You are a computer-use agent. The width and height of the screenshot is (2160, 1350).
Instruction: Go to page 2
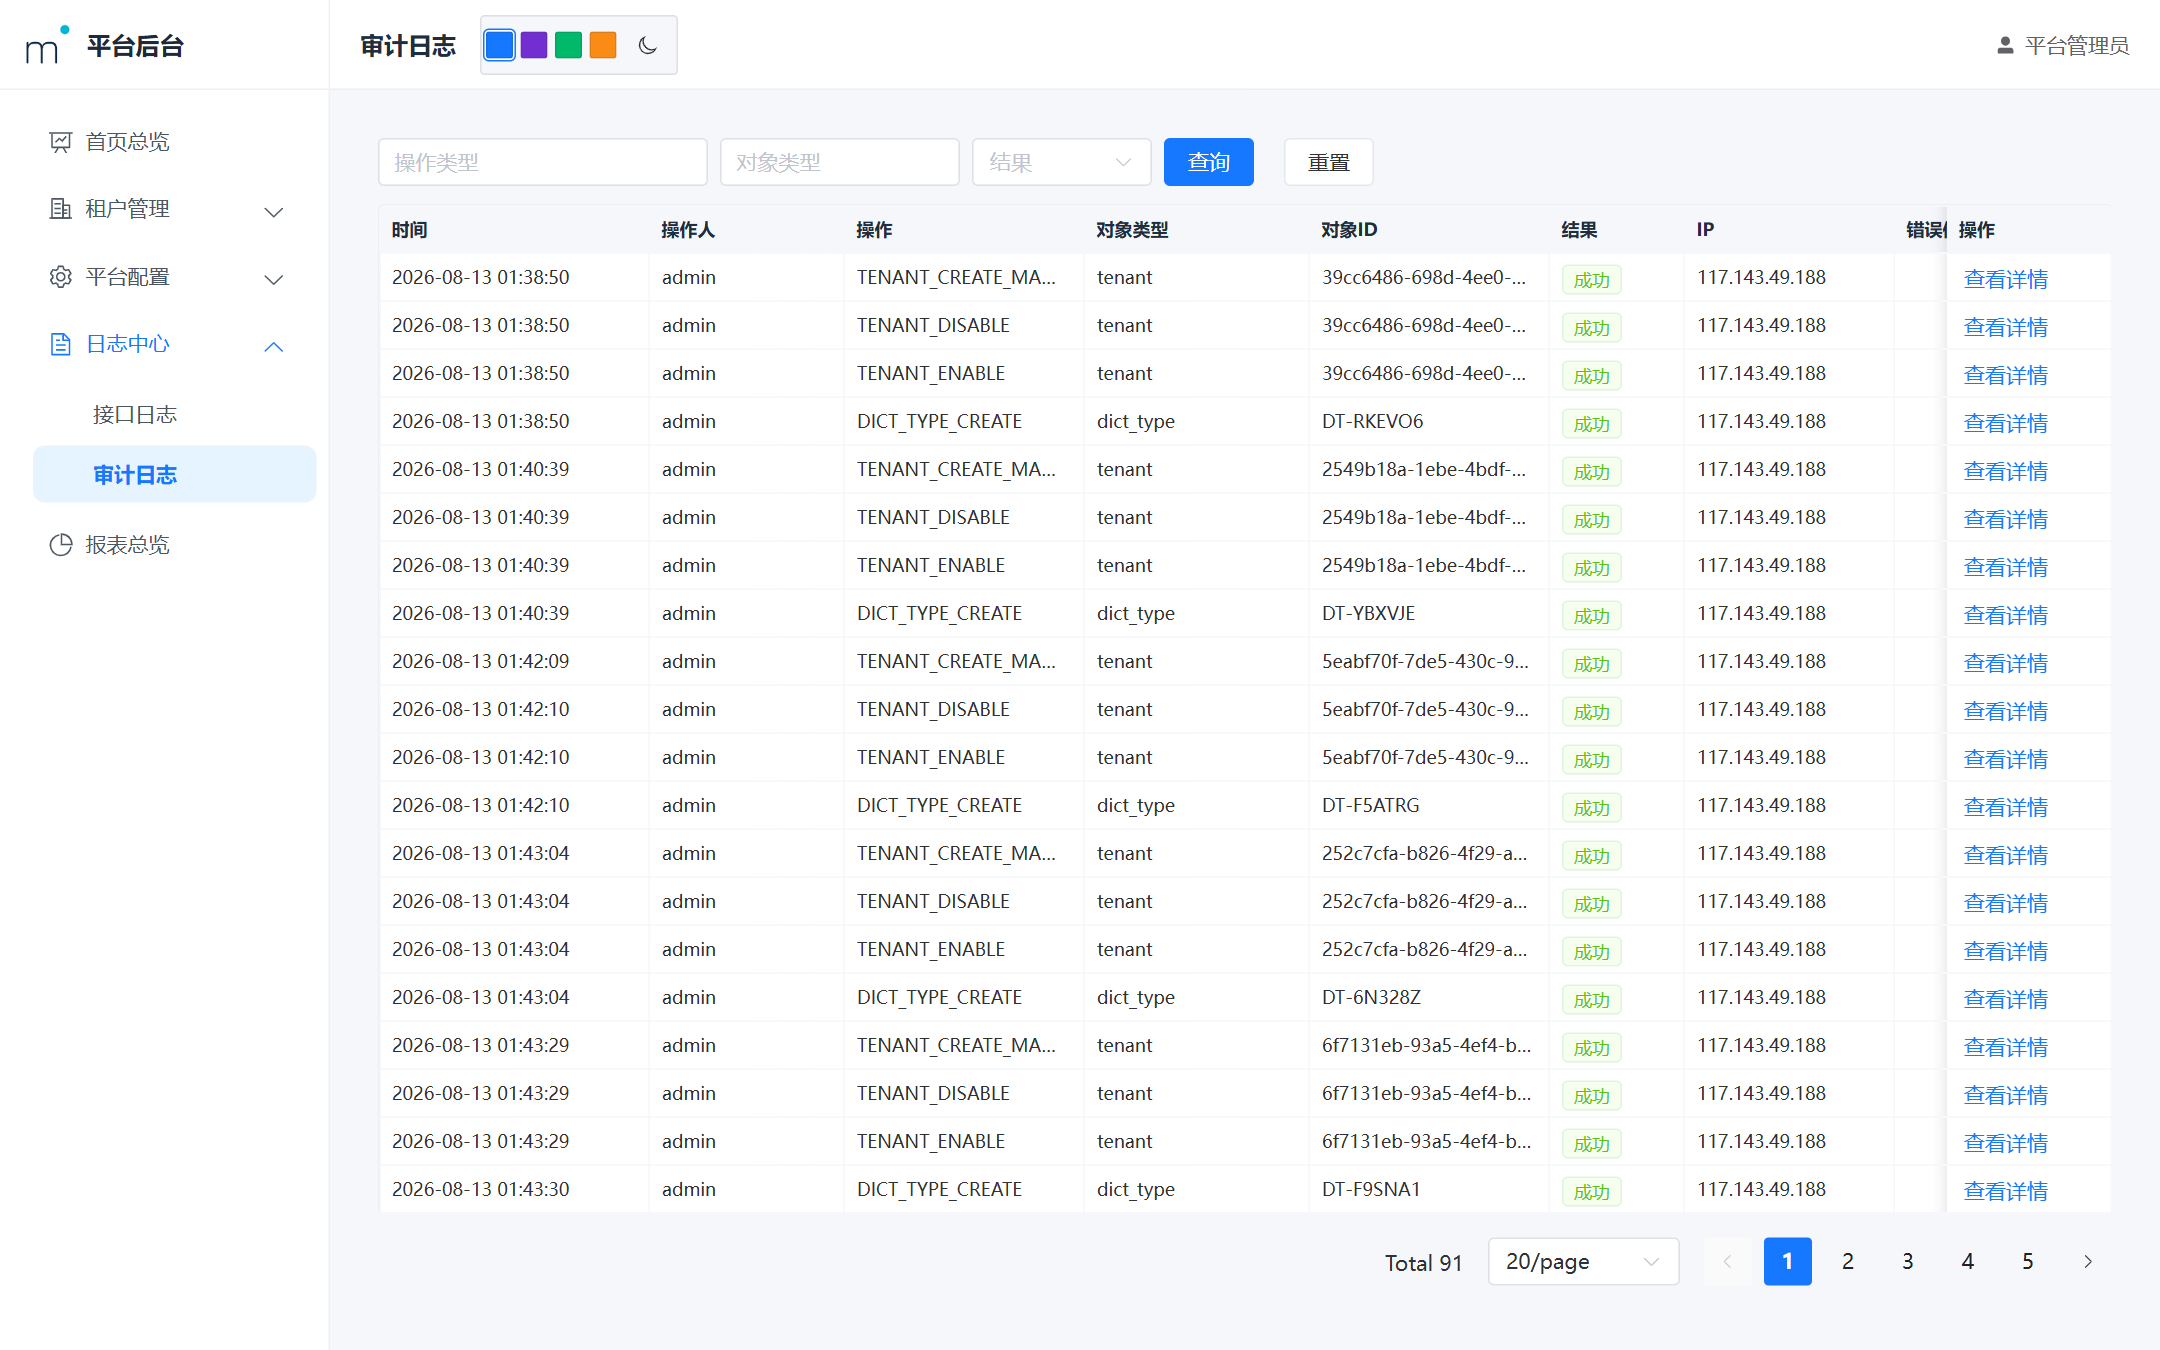click(1848, 1262)
